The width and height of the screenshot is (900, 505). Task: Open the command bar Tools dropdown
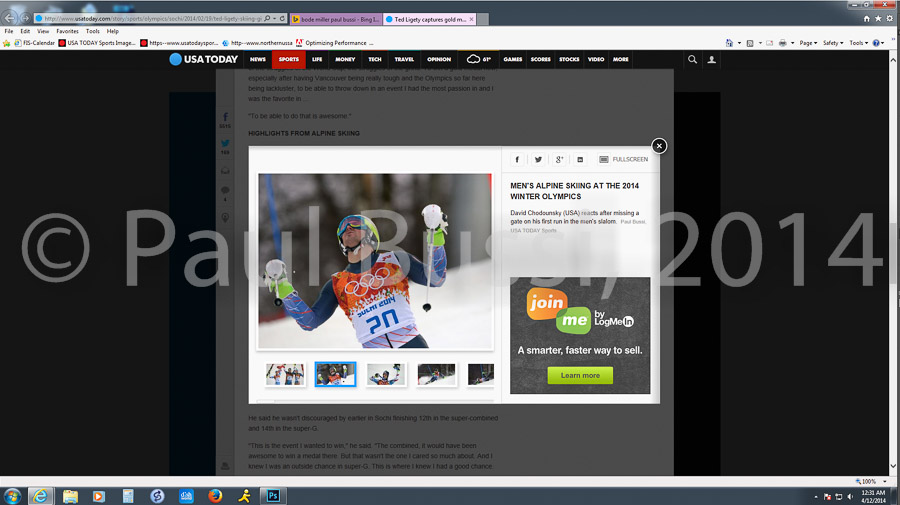coord(858,43)
